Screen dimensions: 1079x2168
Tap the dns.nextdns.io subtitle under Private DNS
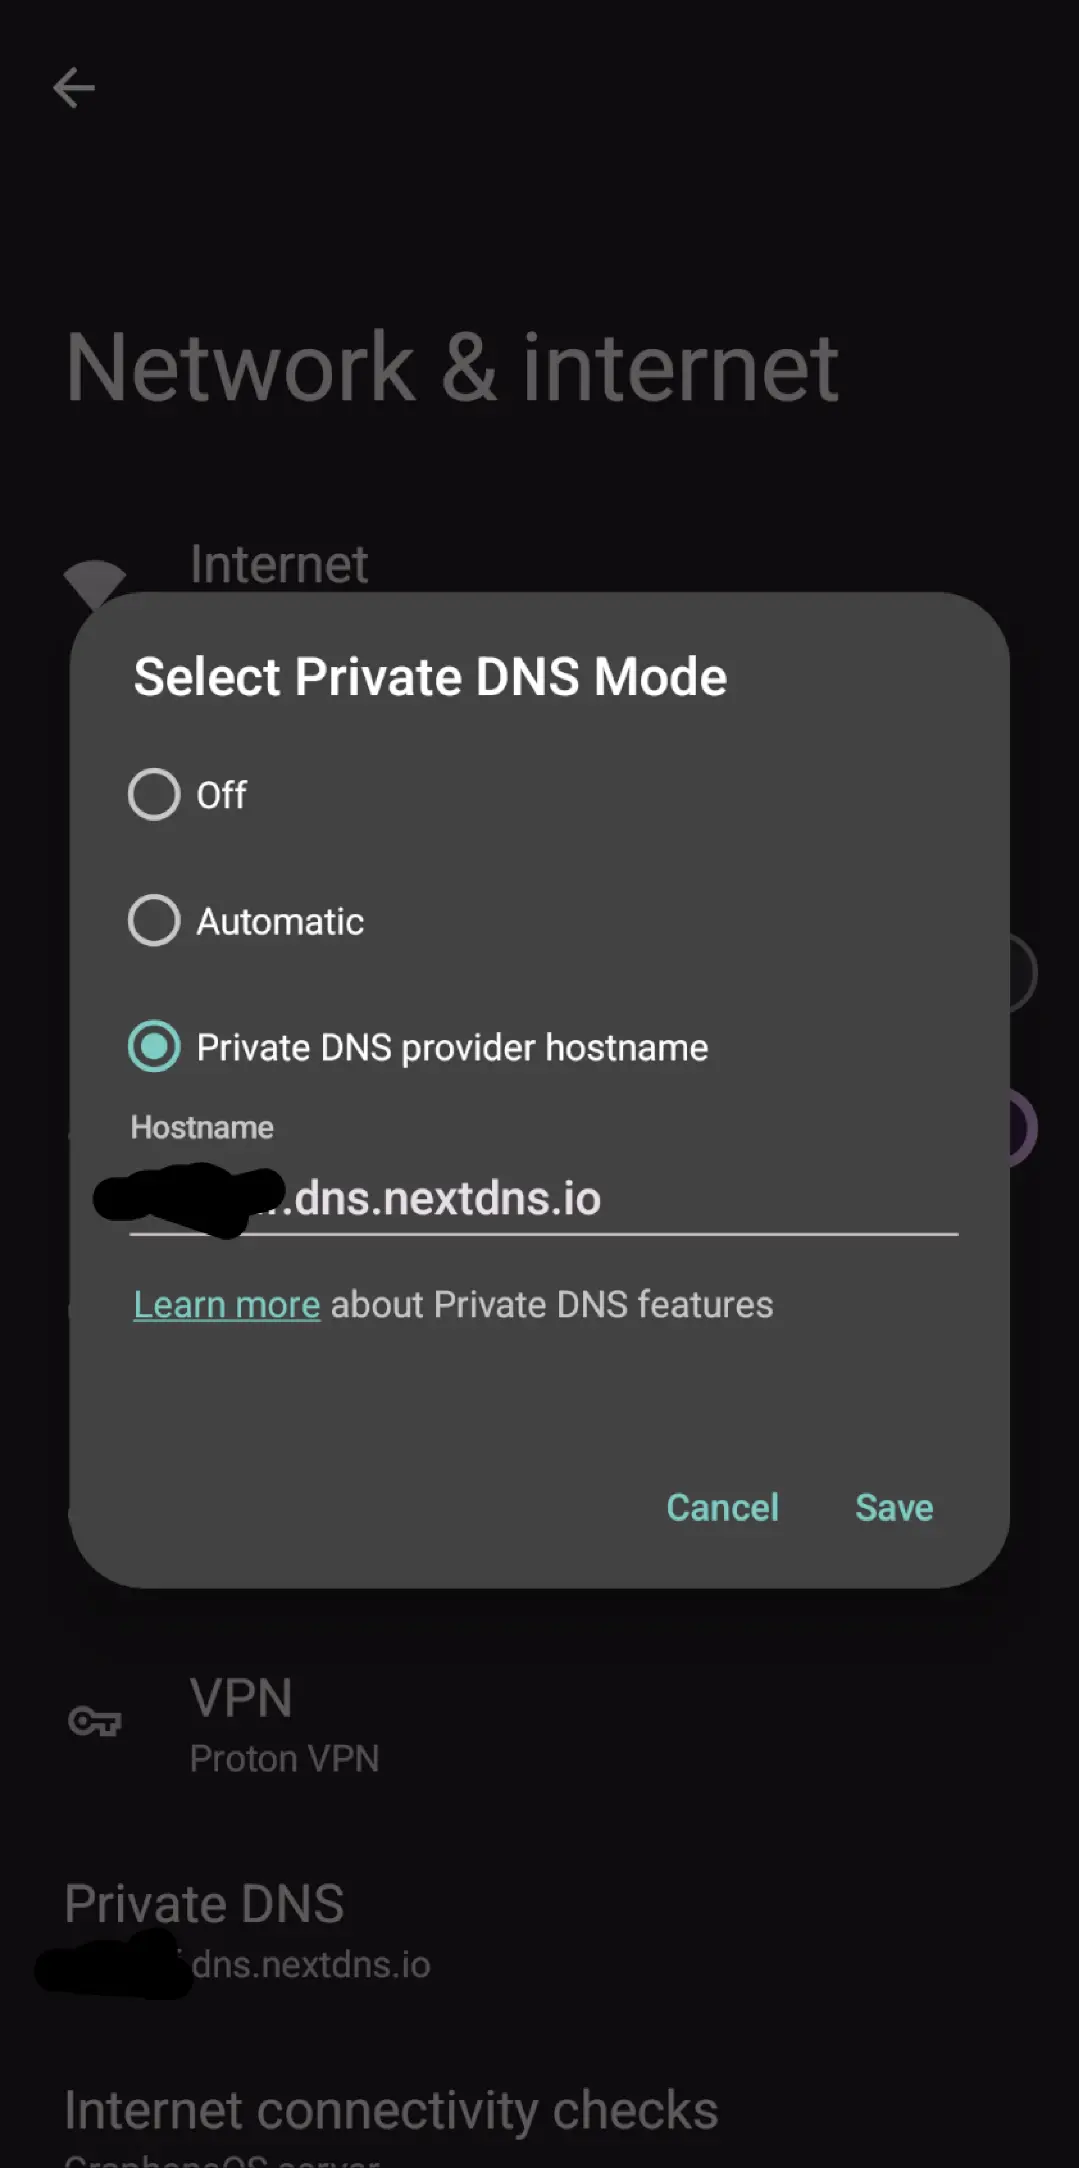[311, 1965]
